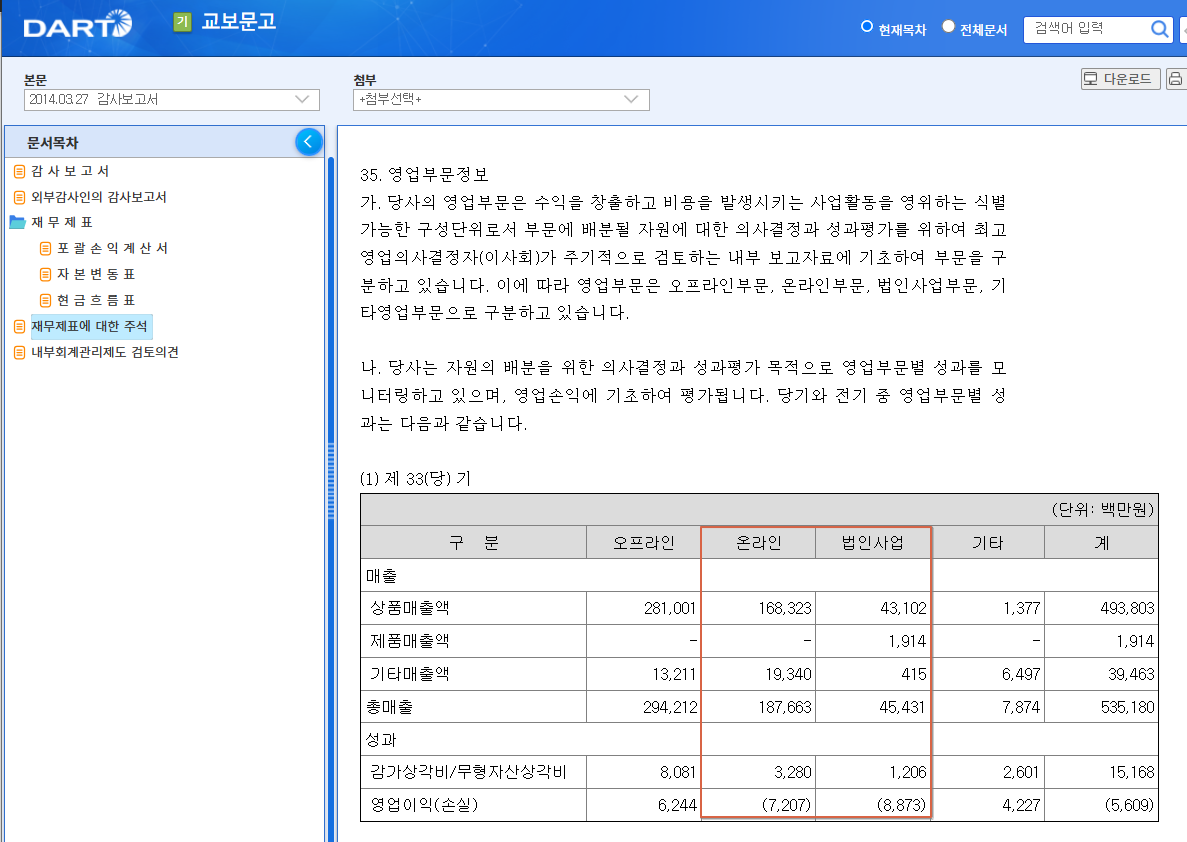Click the 감가상각비/무형자산상각비 row label
This screenshot has width=1187, height=842.
click(468, 772)
